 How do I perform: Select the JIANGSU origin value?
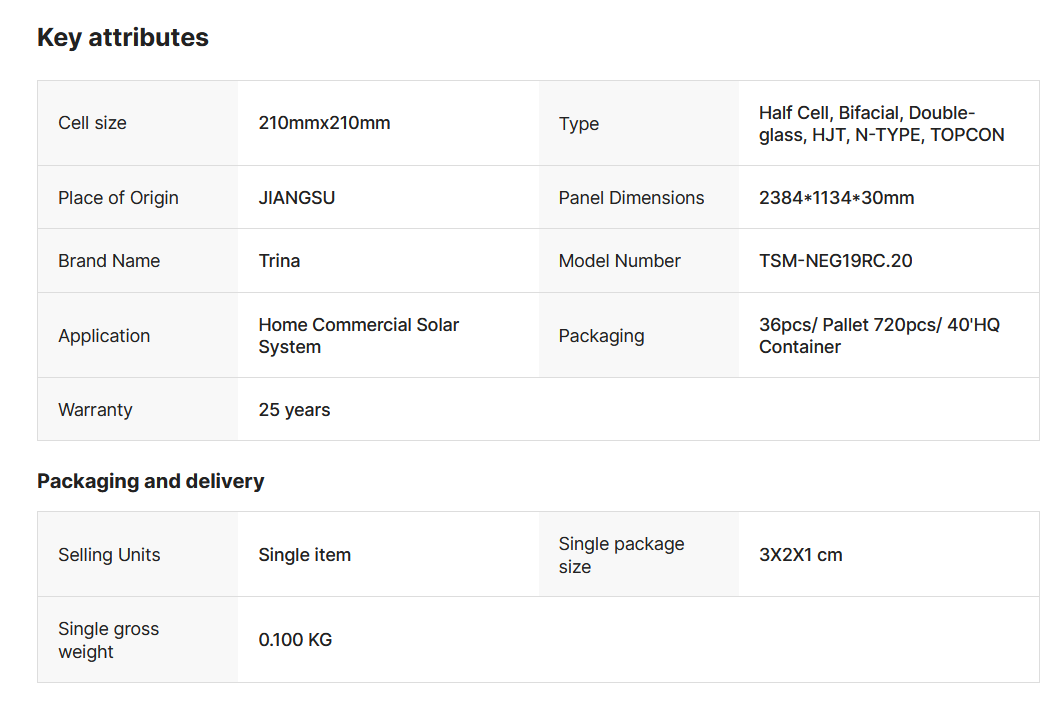tap(297, 198)
